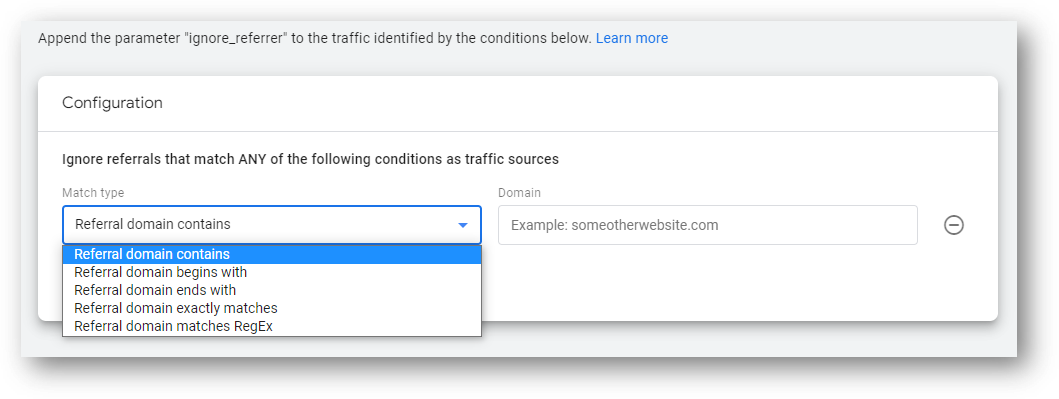1059x399 pixels.
Task: Remove the condition with the minus circle icon
Action: 953,225
